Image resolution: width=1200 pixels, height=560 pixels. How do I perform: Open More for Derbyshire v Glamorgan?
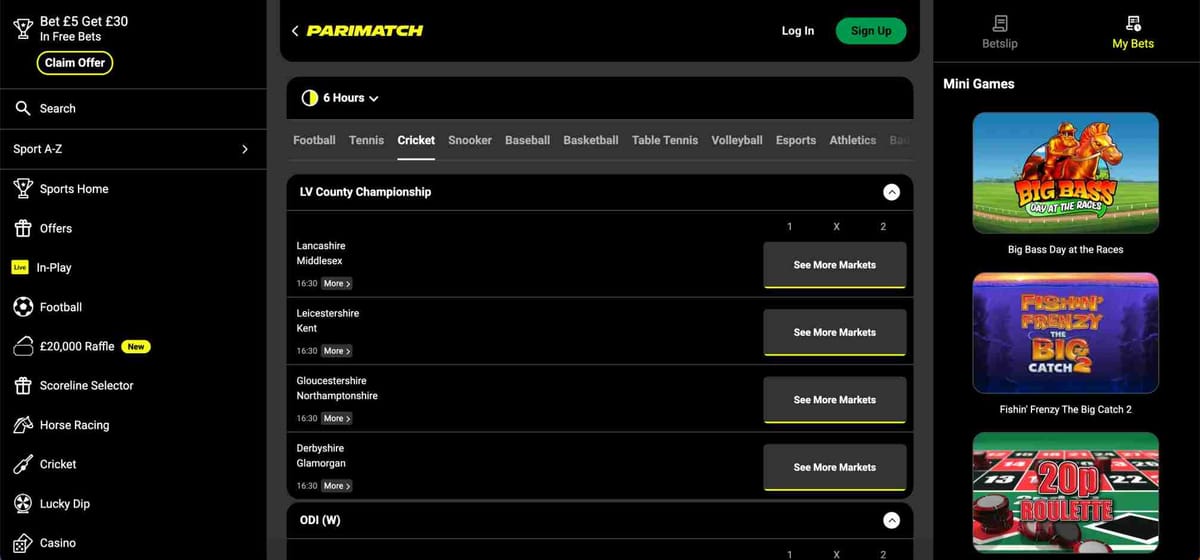click(337, 486)
